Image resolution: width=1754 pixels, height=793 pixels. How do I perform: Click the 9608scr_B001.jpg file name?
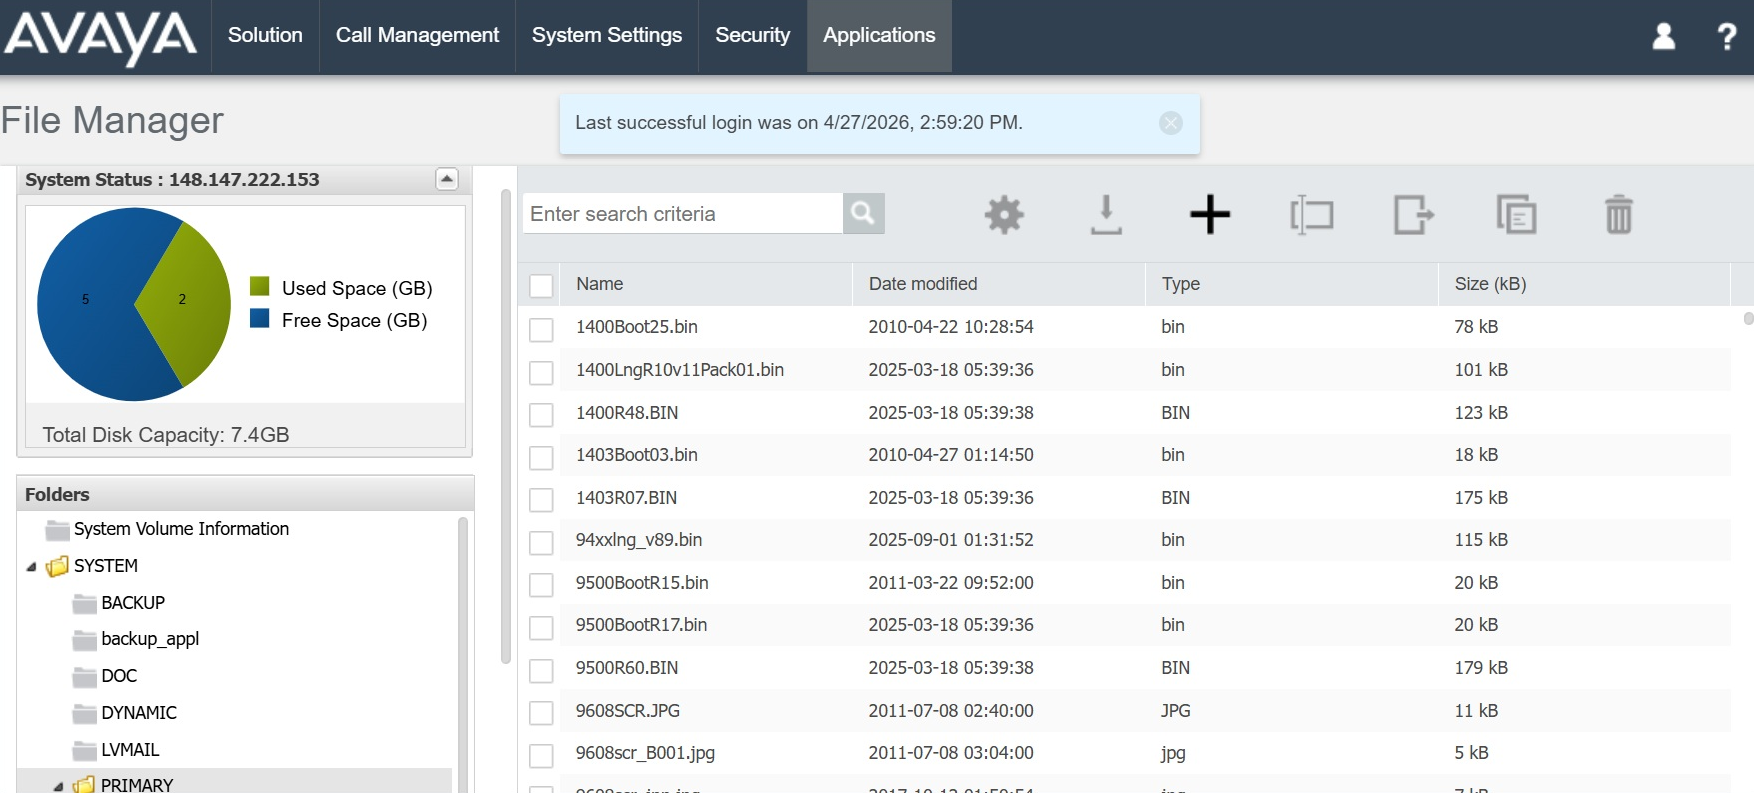pyautogui.click(x=645, y=753)
